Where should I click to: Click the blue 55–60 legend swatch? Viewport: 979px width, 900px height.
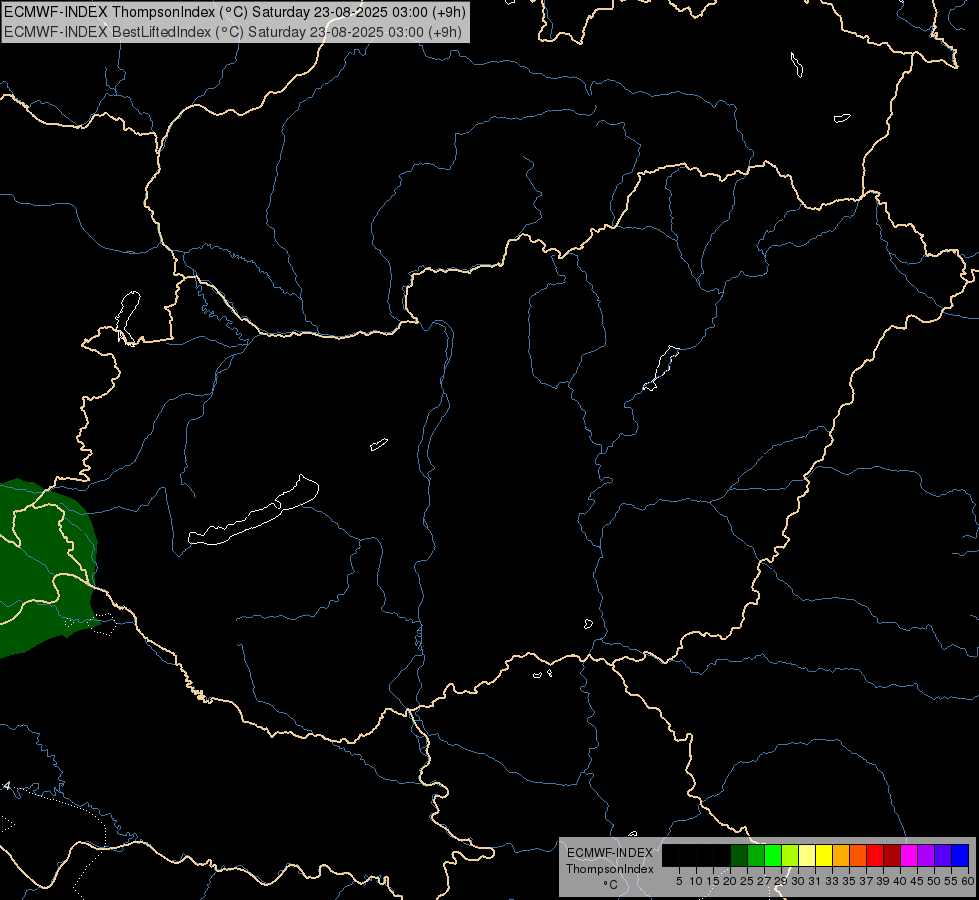pyautogui.click(x=960, y=856)
